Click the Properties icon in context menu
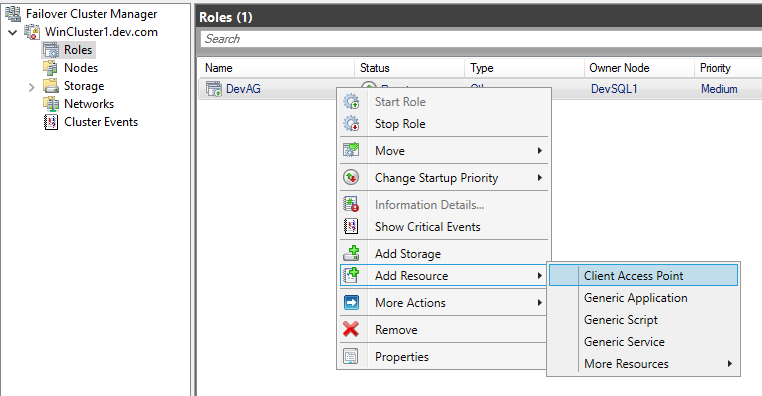The height and width of the screenshot is (396, 762). click(351, 356)
